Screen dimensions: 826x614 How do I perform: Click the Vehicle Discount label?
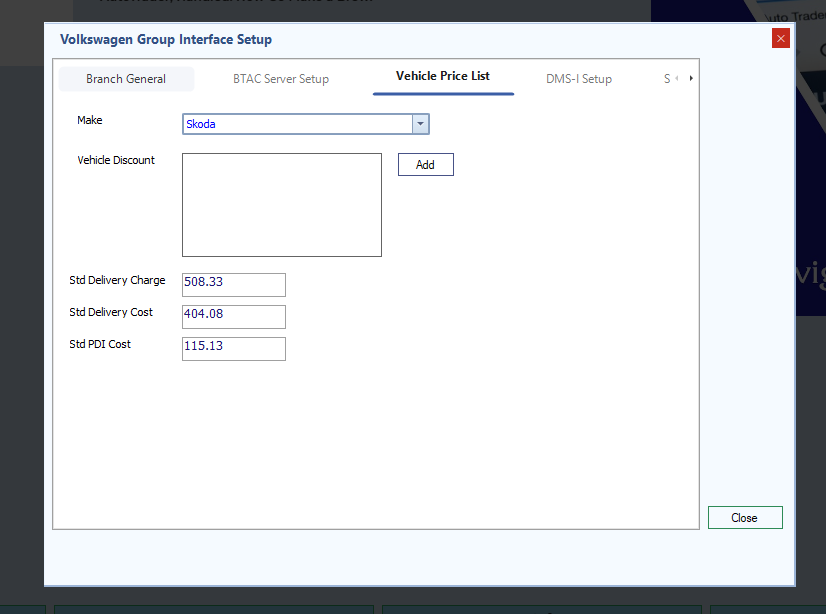[x=116, y=160]
